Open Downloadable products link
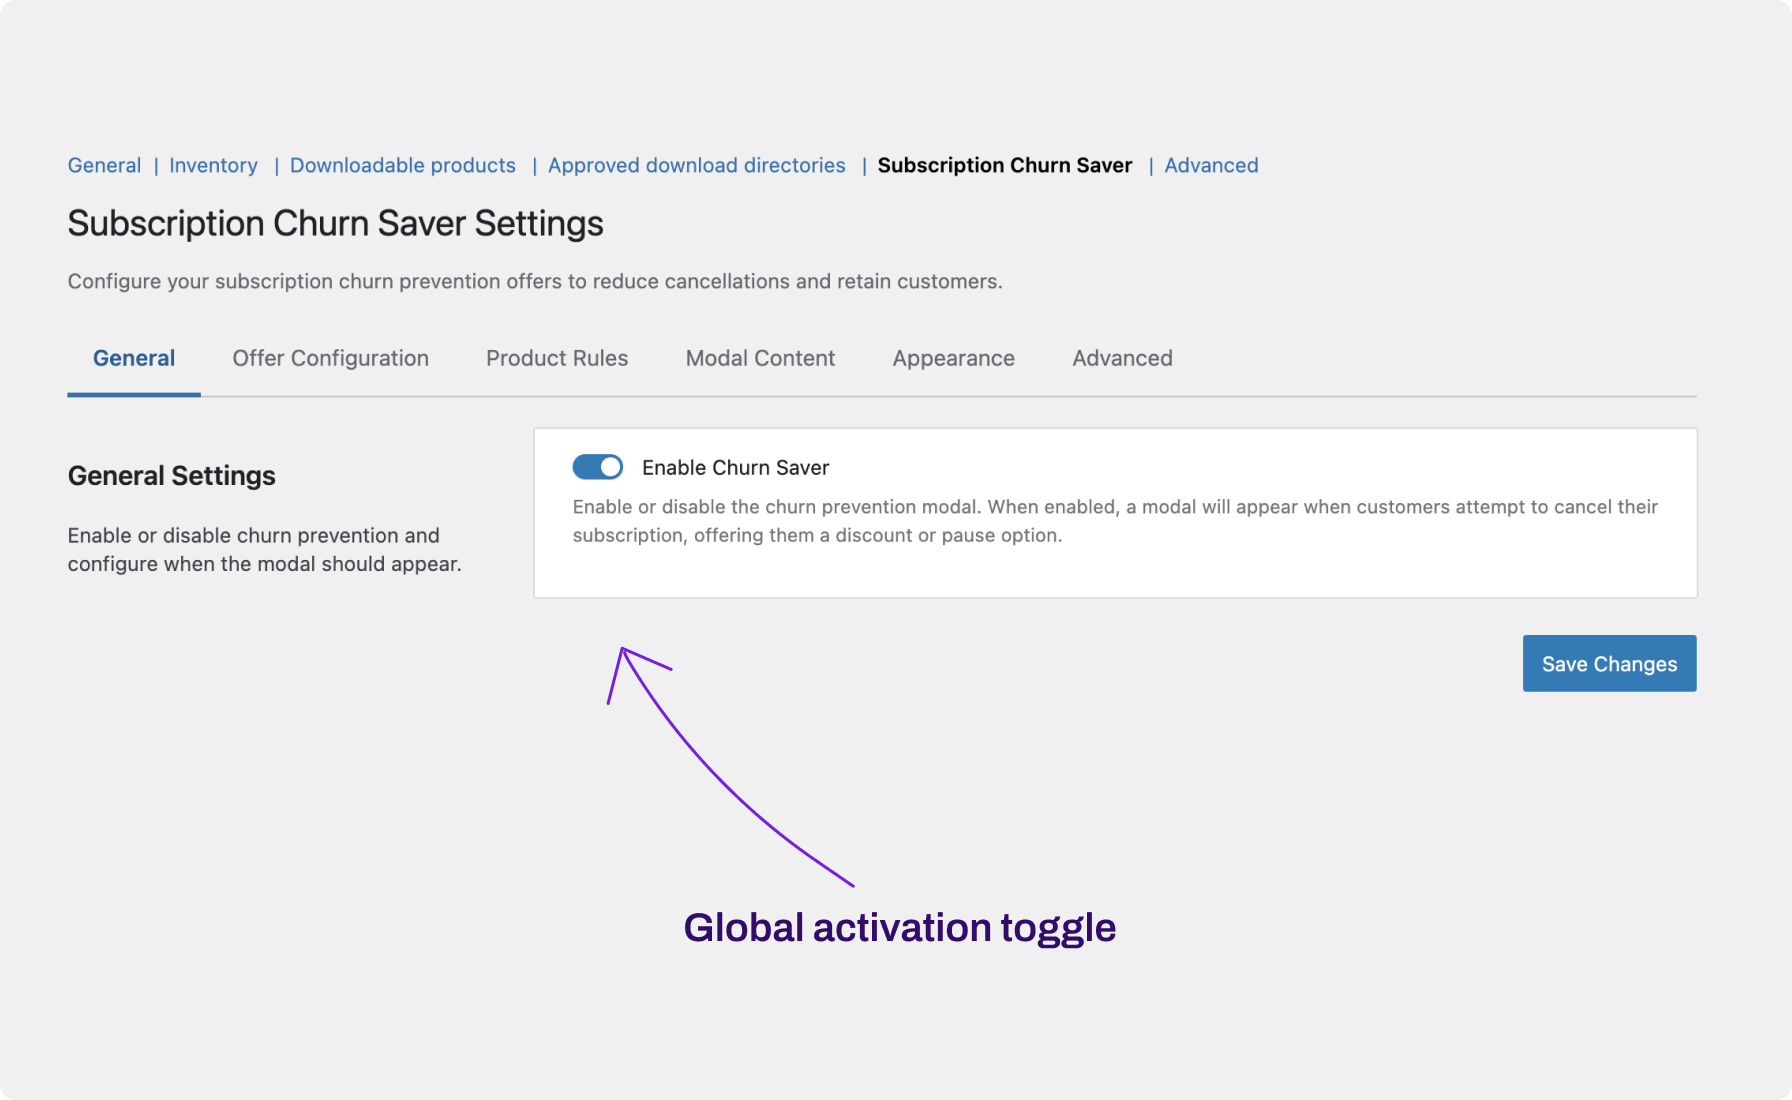This screenshot has width=1792, height=1100. pos(403,165)
